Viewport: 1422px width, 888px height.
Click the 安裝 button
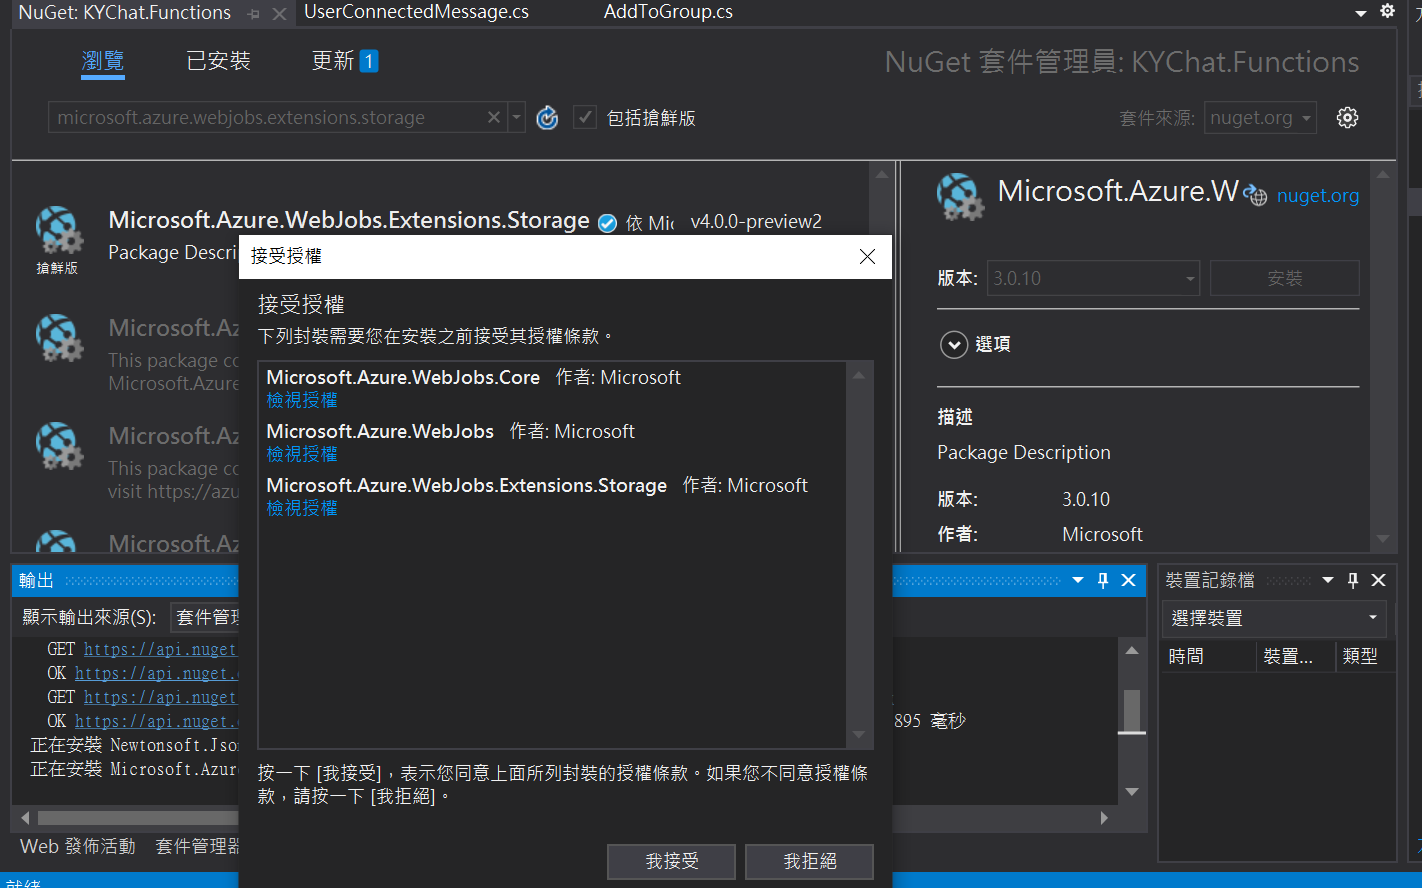coord(1285,278)
